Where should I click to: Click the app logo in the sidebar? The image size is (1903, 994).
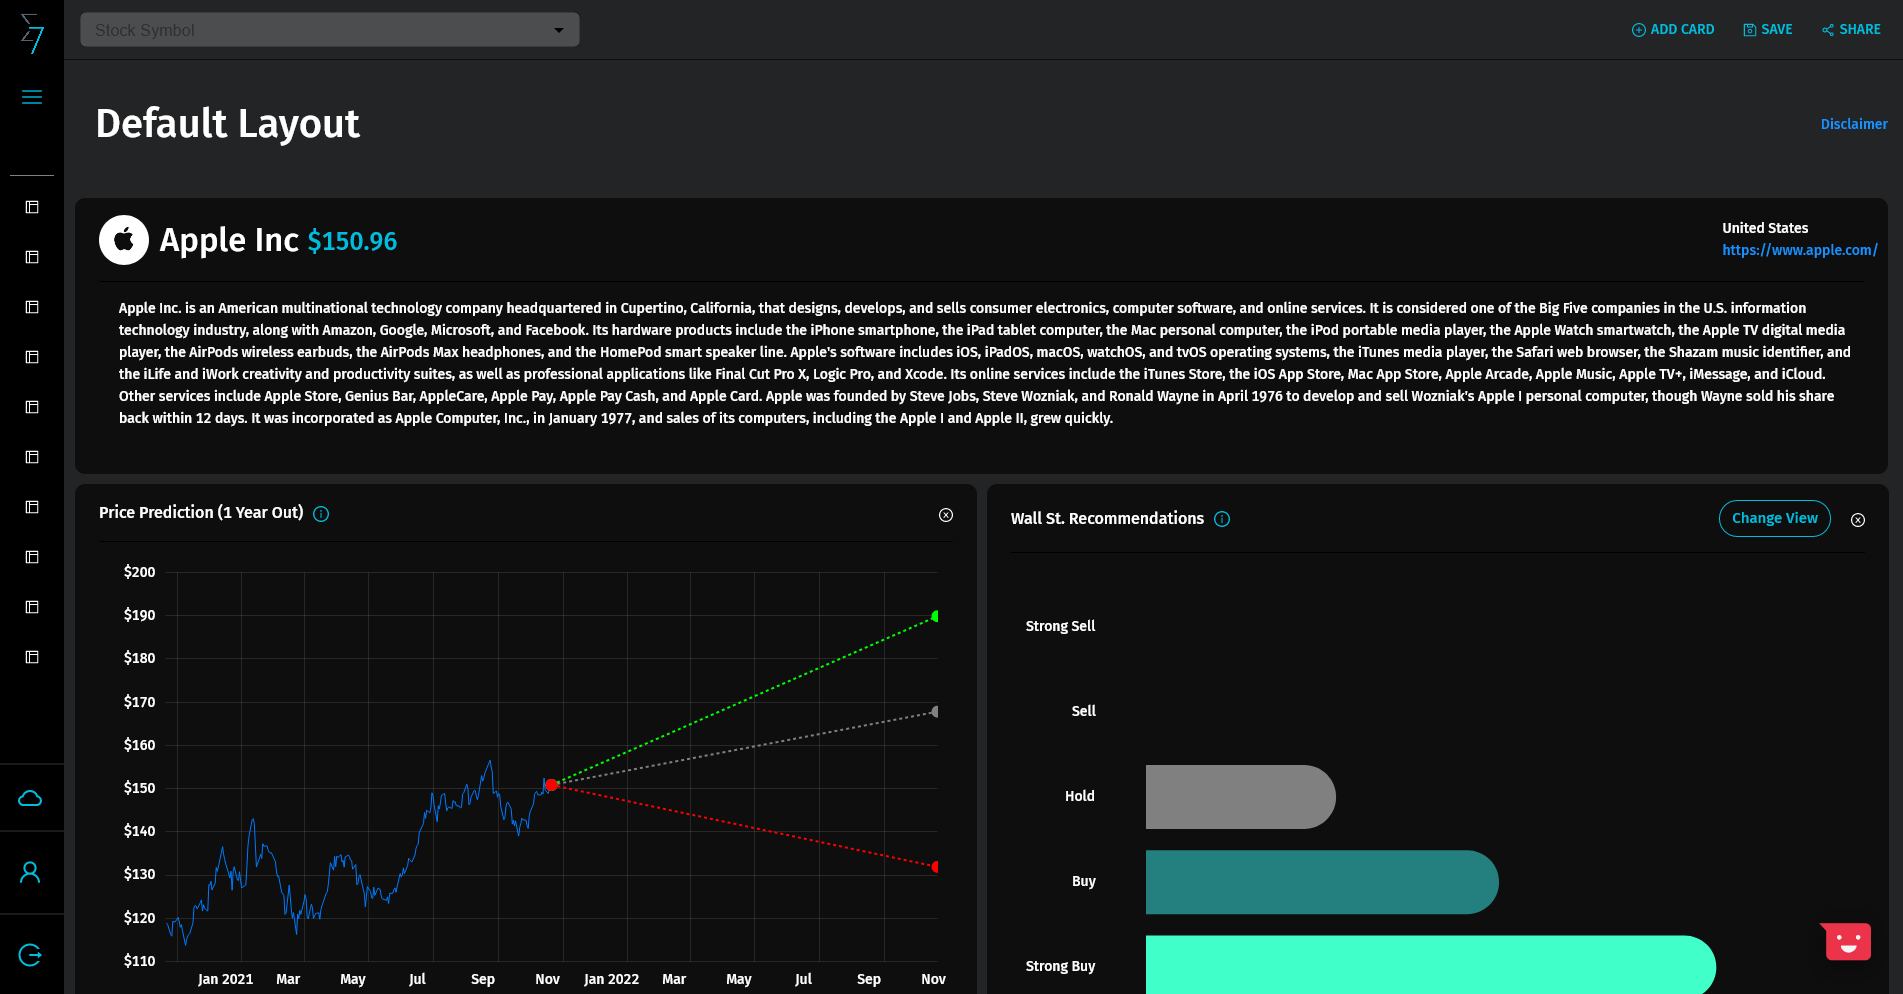point(32,33)
